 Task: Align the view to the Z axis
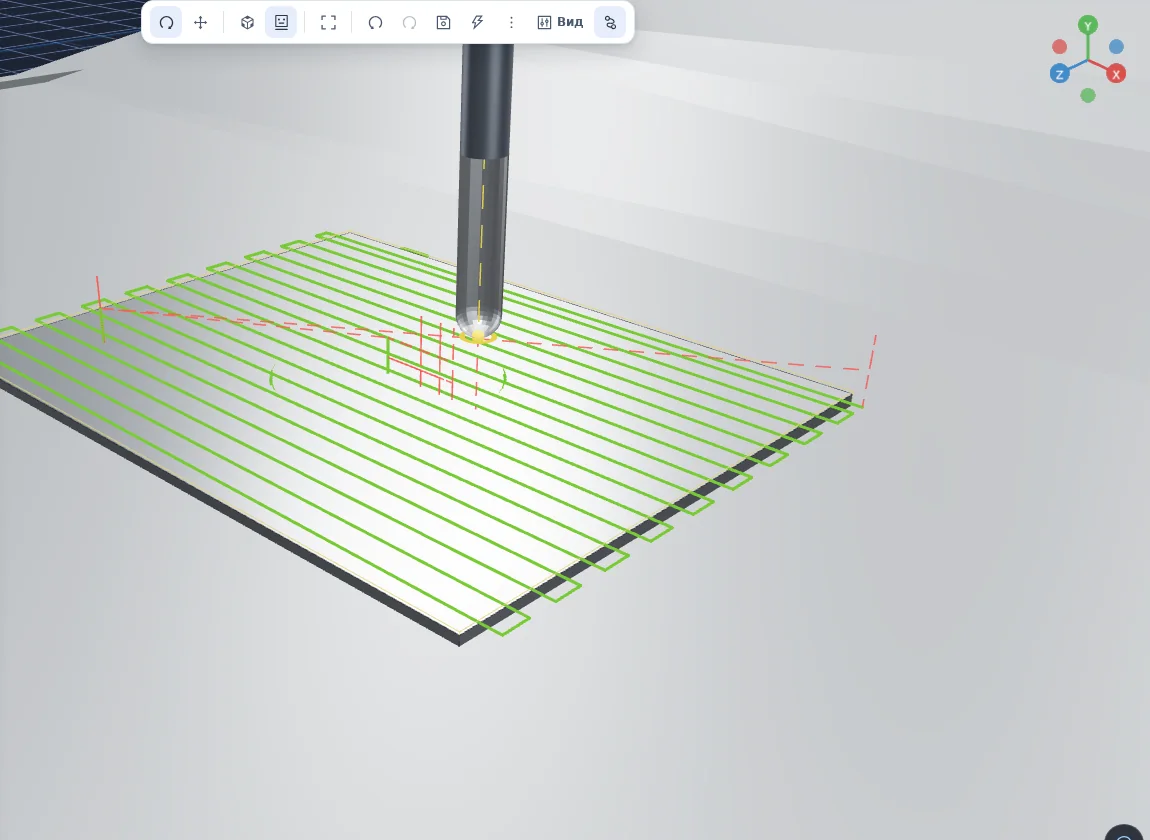point(1059,74)
